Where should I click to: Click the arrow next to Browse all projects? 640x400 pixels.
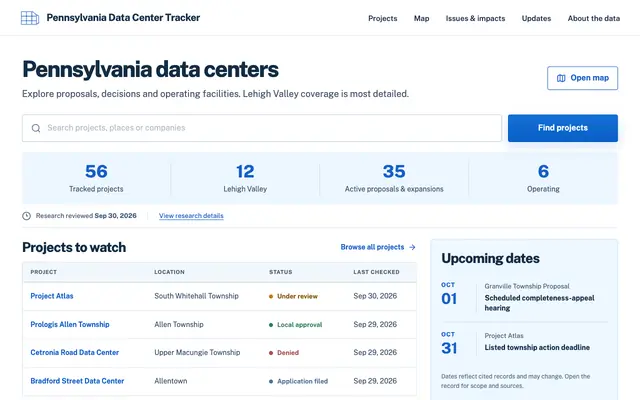[412, 247]
